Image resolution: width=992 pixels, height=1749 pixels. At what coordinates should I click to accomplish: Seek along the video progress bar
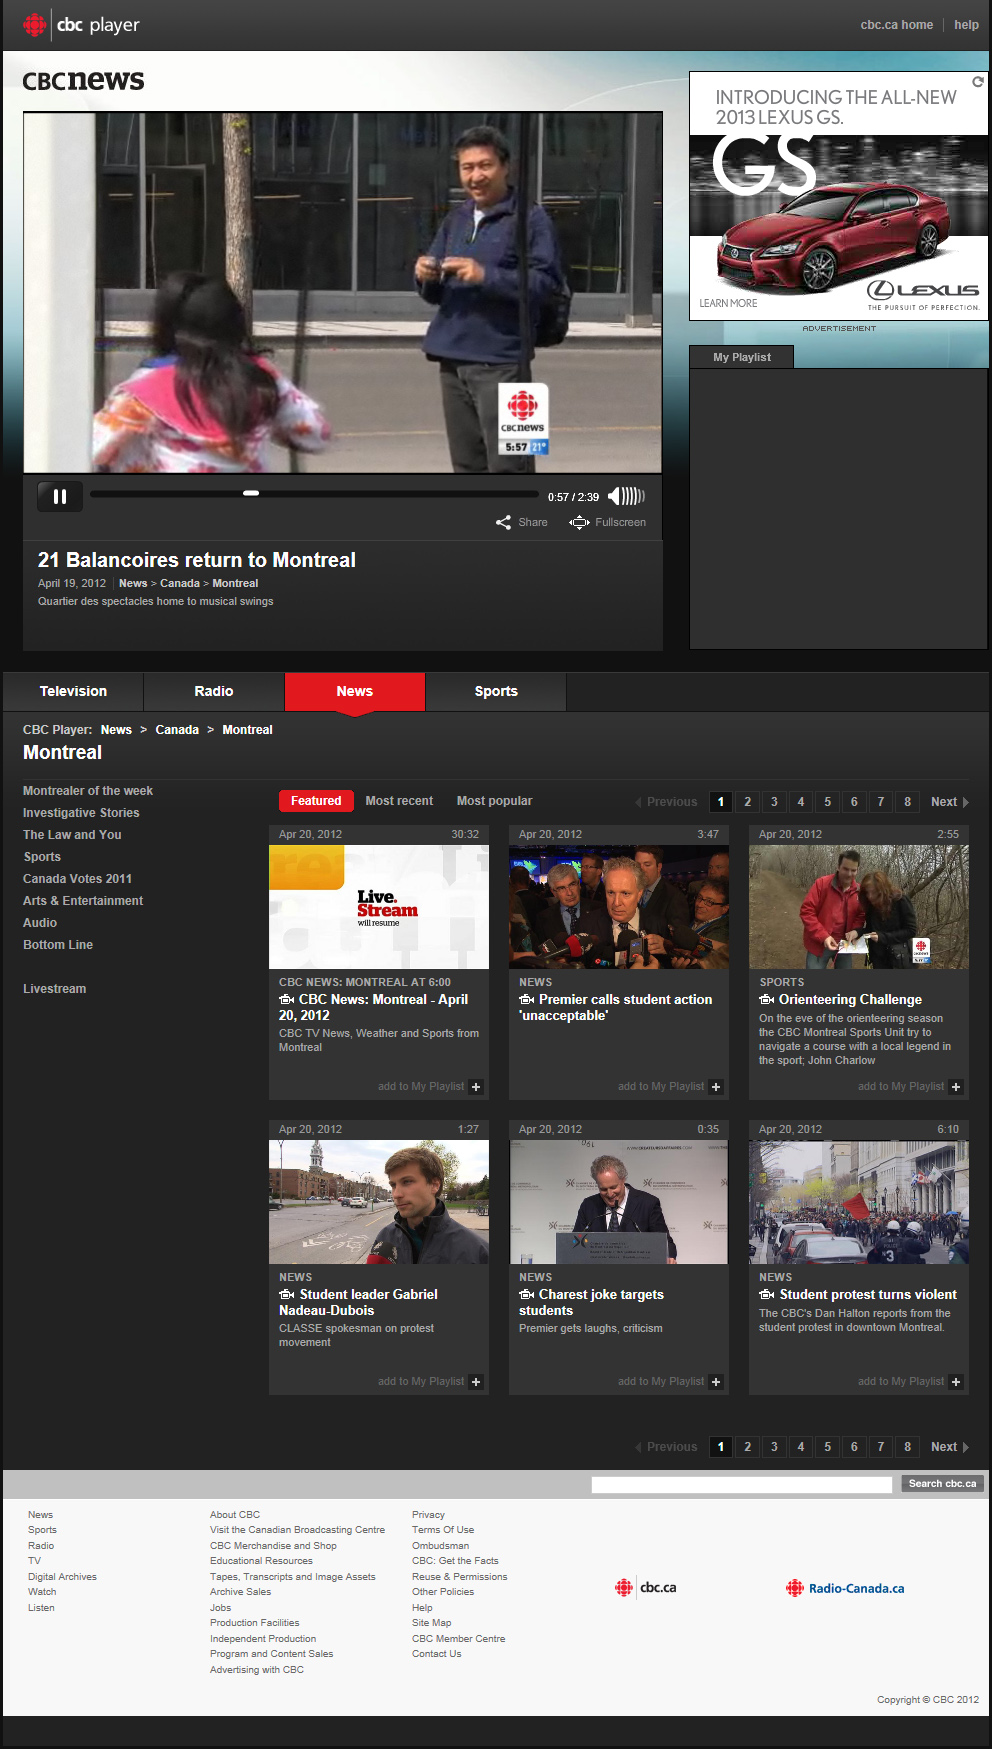click(314, 493)
